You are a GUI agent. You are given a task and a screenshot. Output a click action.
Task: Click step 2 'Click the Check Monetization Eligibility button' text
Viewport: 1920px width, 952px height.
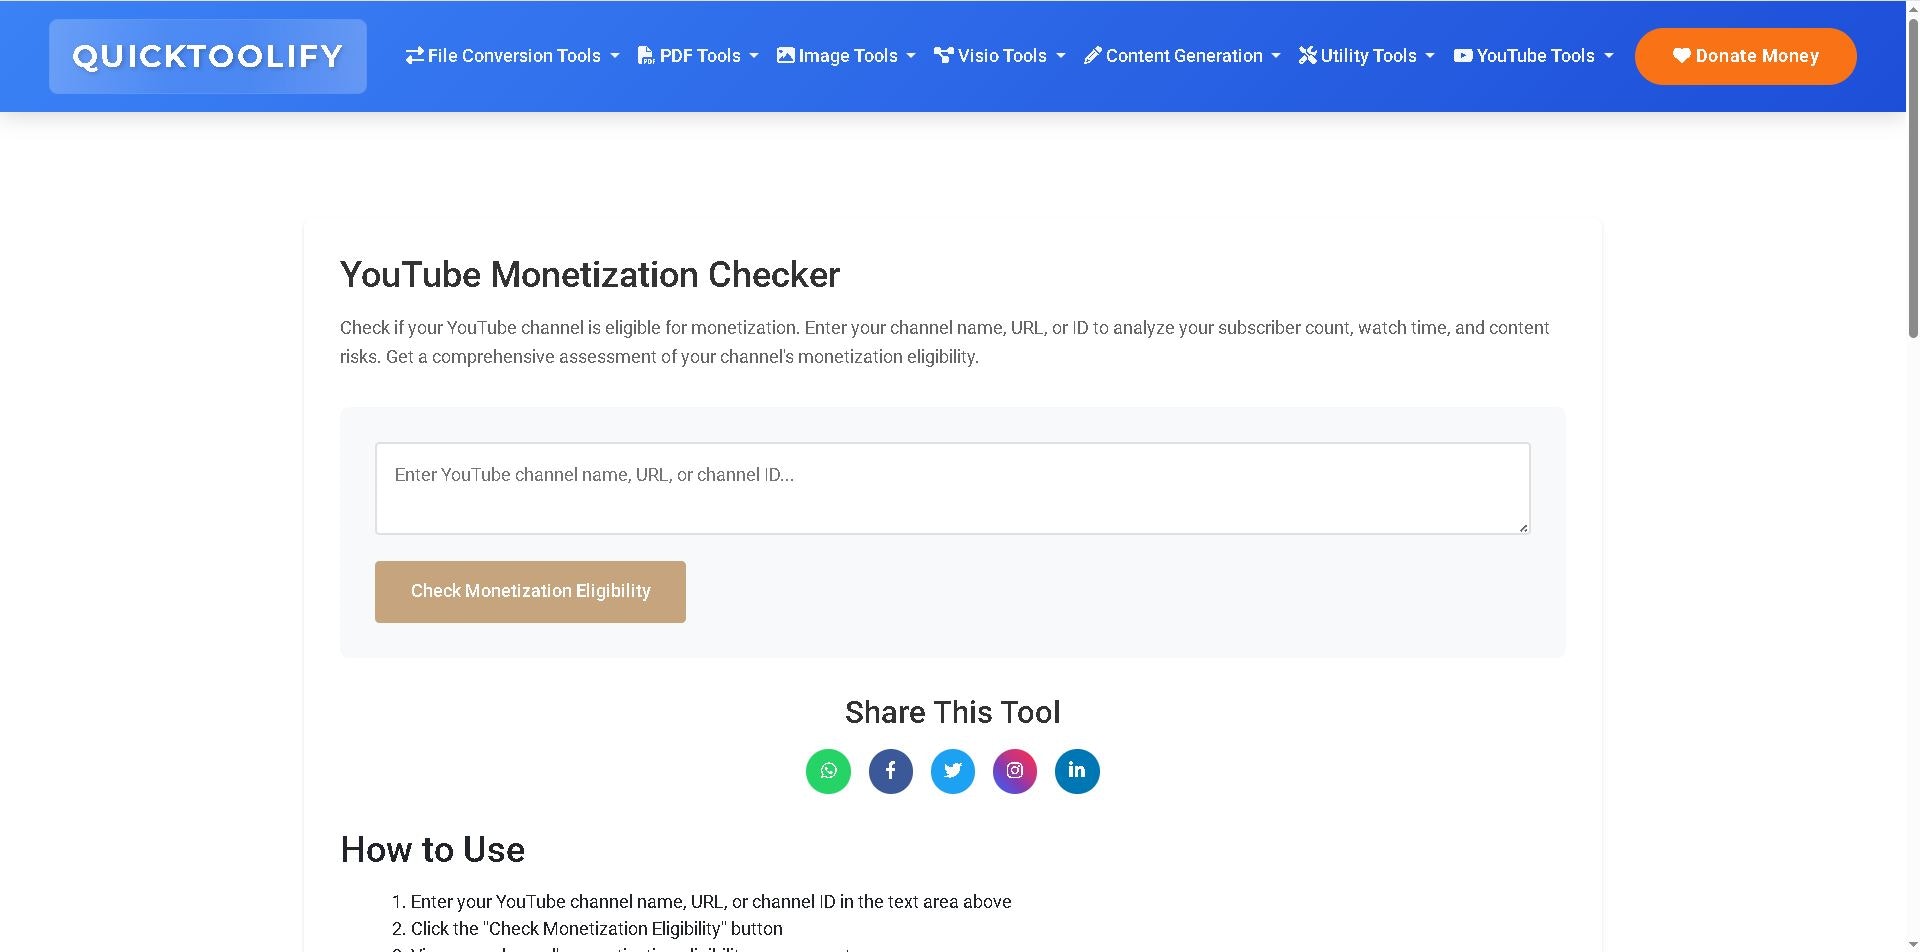click(597, 929)
